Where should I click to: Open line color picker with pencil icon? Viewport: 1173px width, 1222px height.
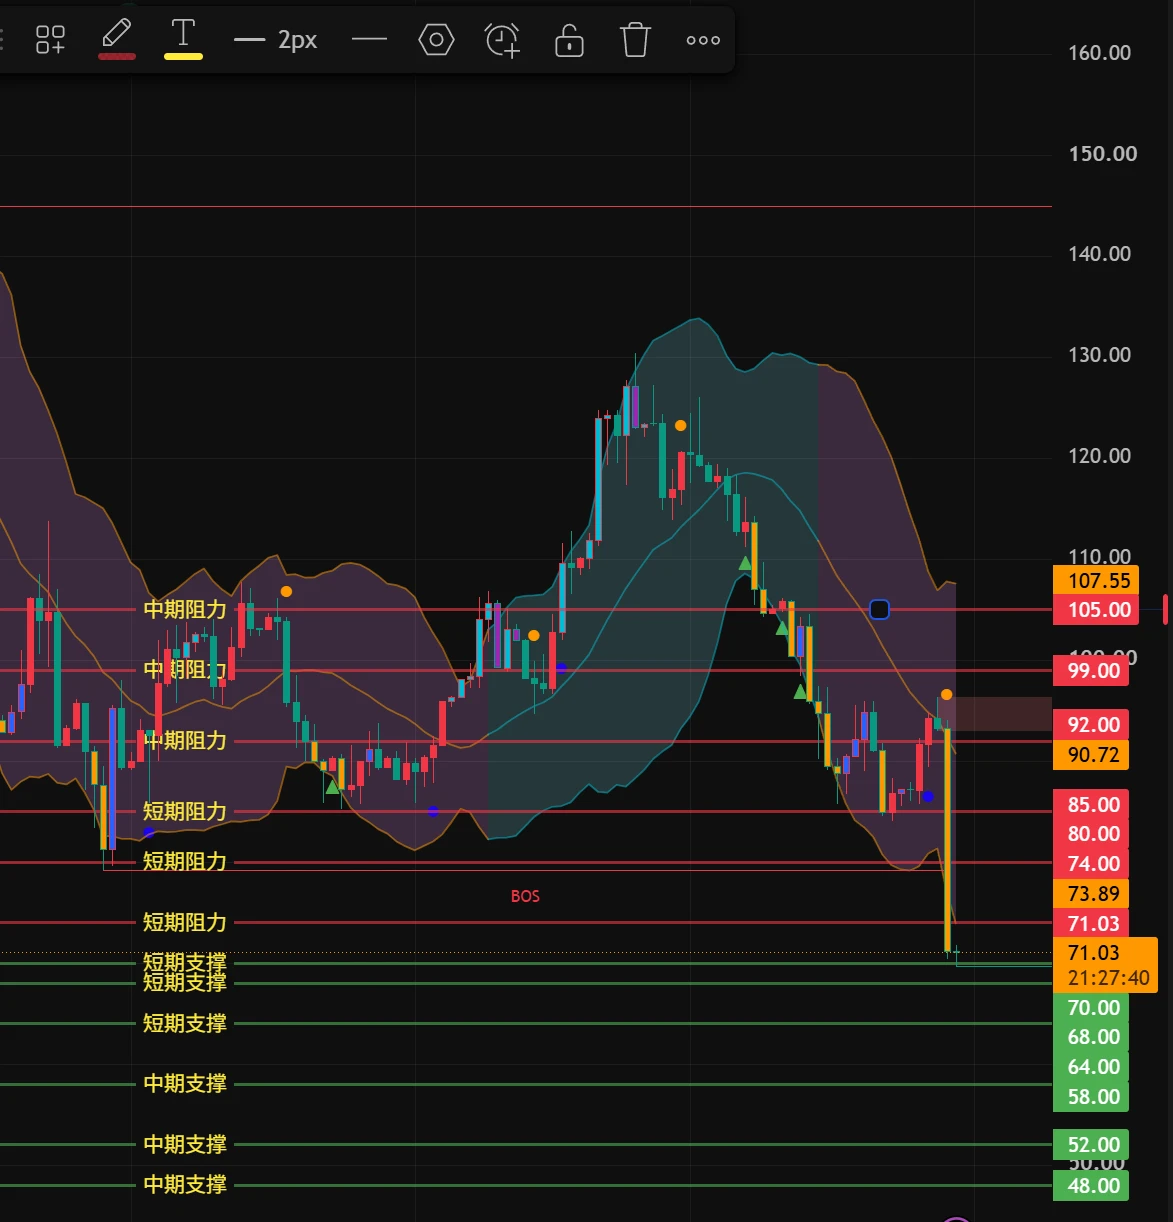pyautogui.click(x=117, y=39)
